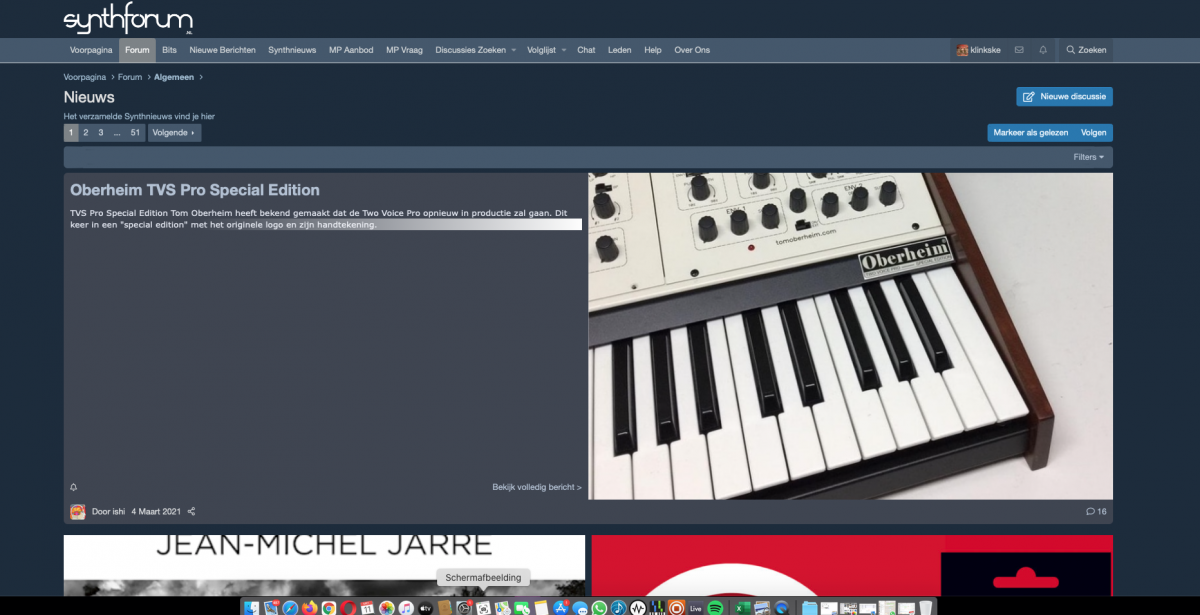Open the Bits nav tab
Image resolution: width=1200 pixels, height=615 pixels.
169,50
